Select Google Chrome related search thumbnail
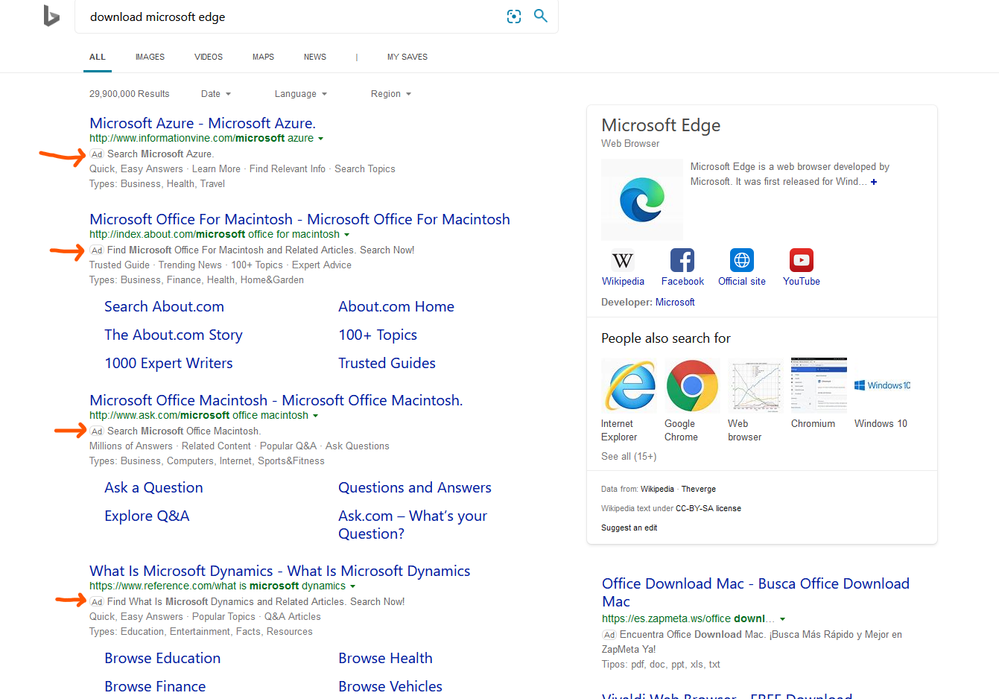Screen dimensions: 999x699 692,386
